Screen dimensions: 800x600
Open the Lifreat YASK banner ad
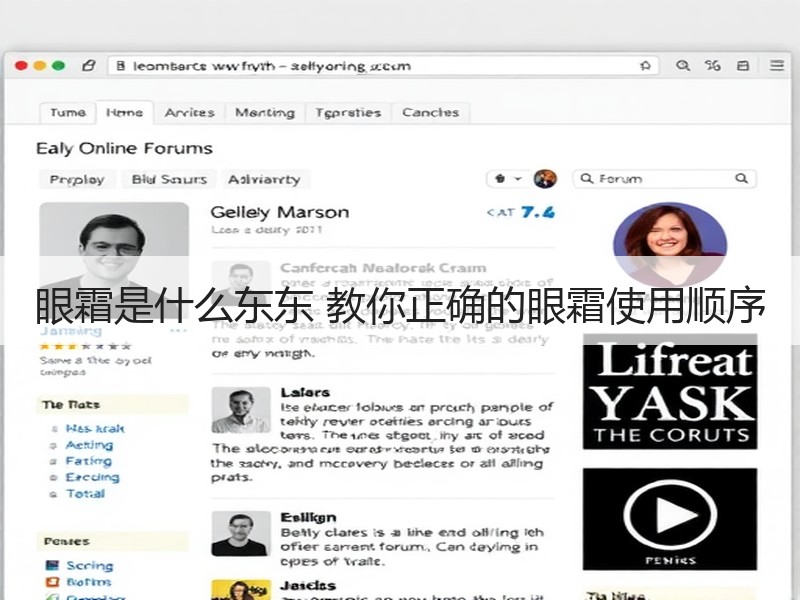[x=670, y=392]
